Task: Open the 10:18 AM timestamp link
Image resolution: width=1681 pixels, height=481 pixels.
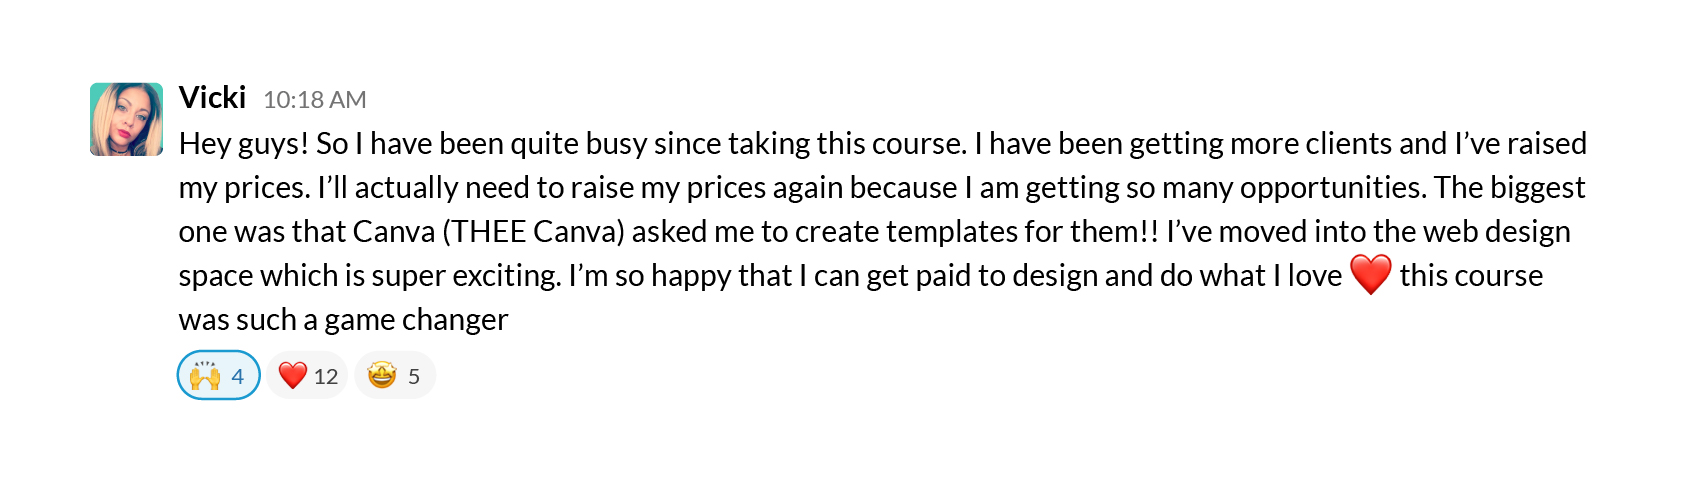Action: click(x=314, y=100)
